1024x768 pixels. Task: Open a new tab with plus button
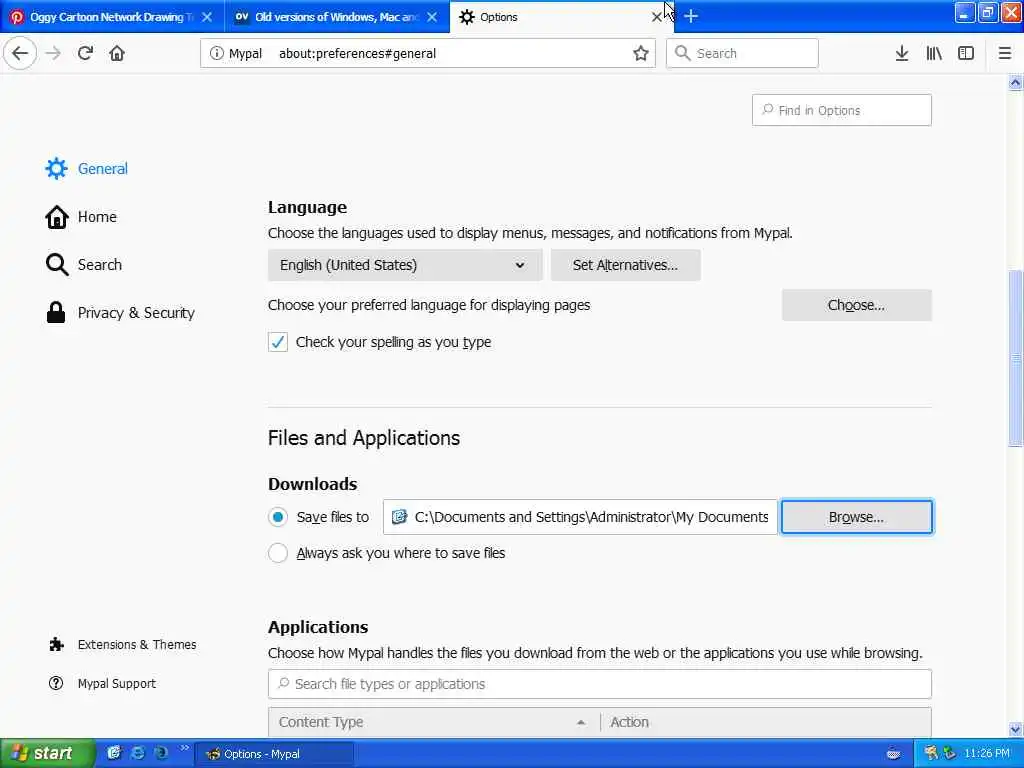691,16
